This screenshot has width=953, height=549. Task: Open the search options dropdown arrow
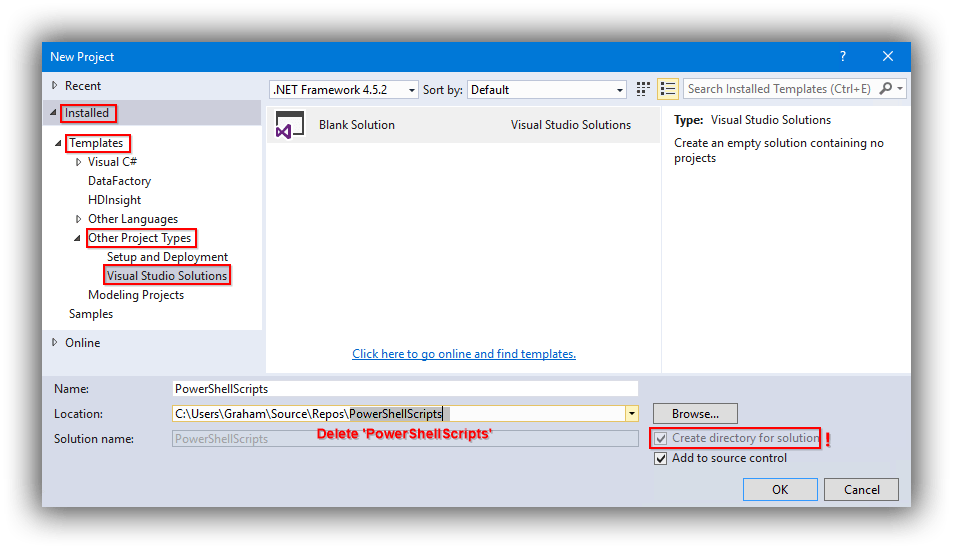[900, 89]
